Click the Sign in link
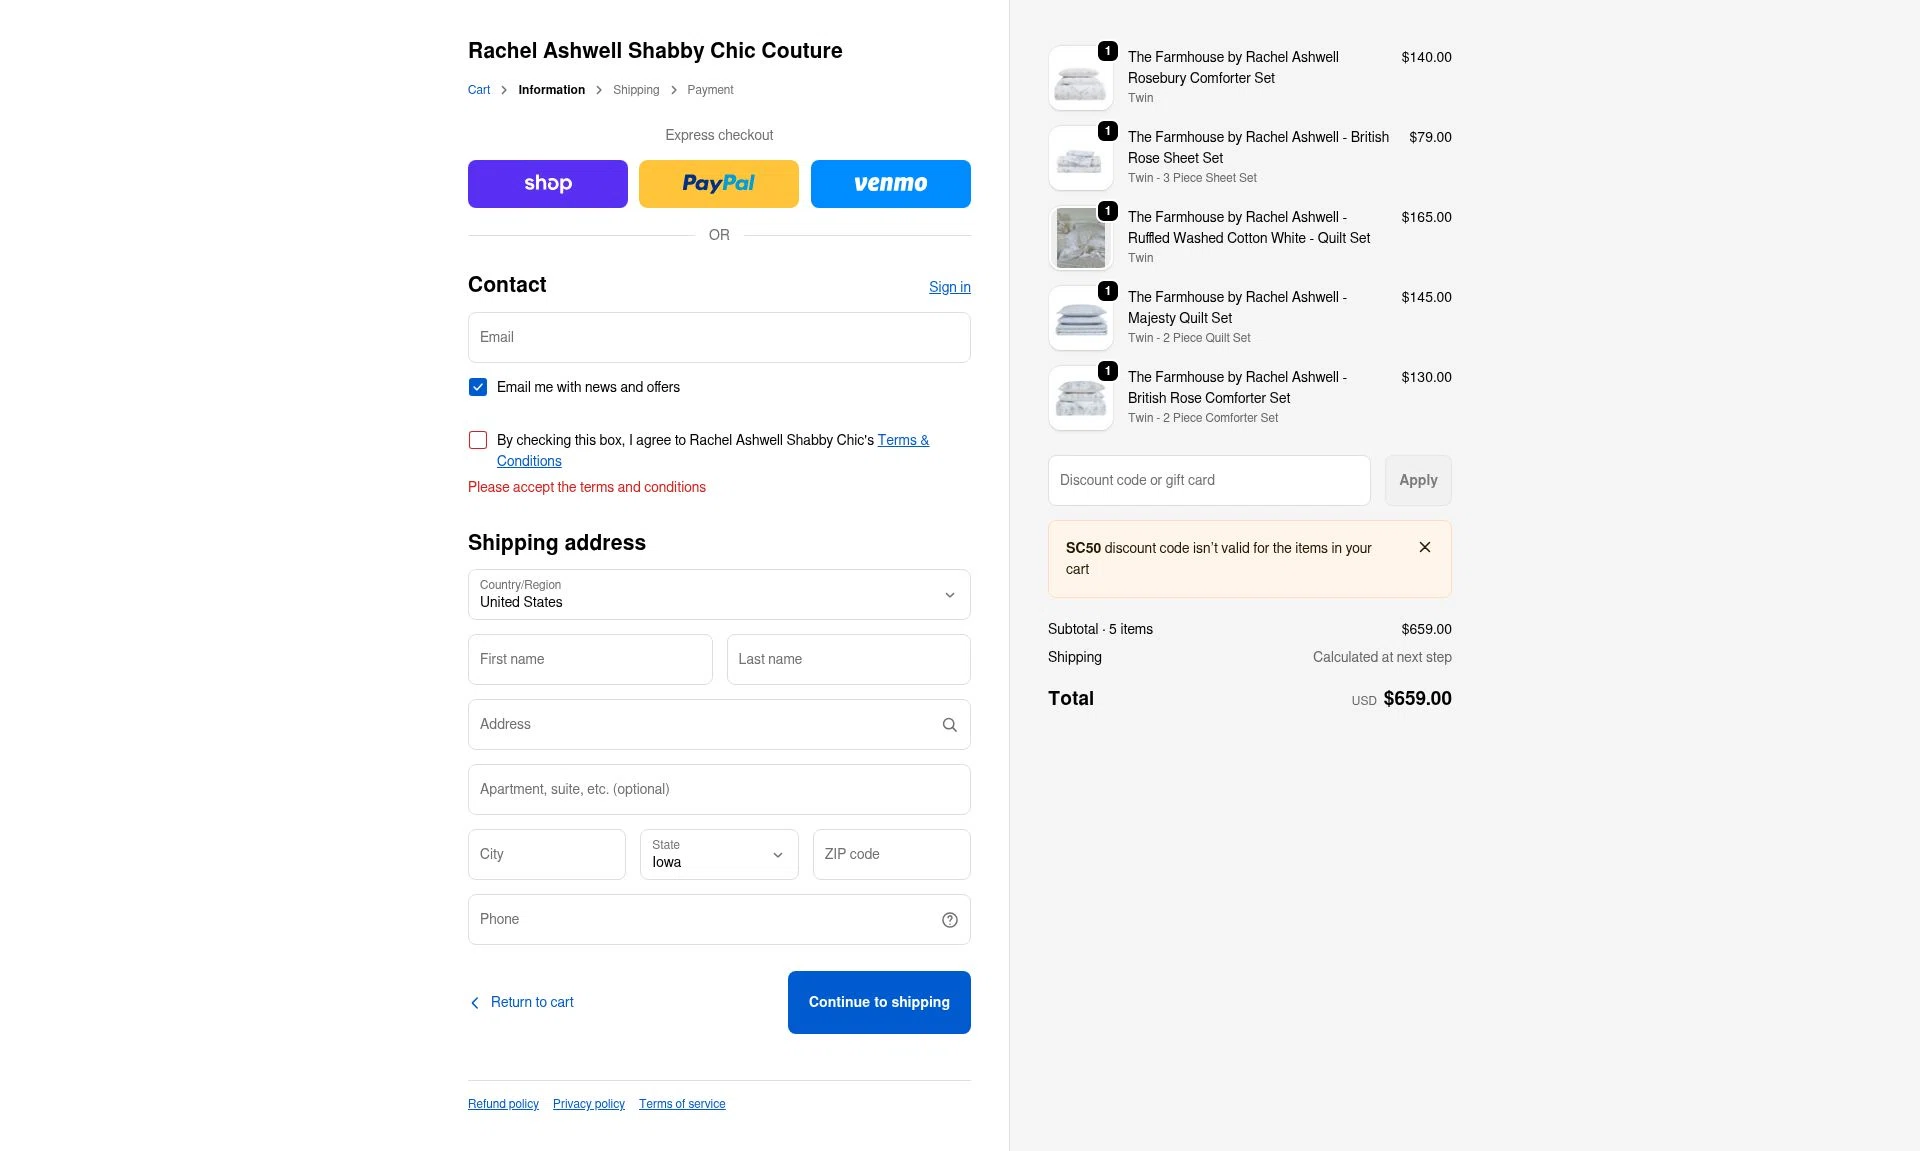The image size is (1920, 1151). coord(949,287)
